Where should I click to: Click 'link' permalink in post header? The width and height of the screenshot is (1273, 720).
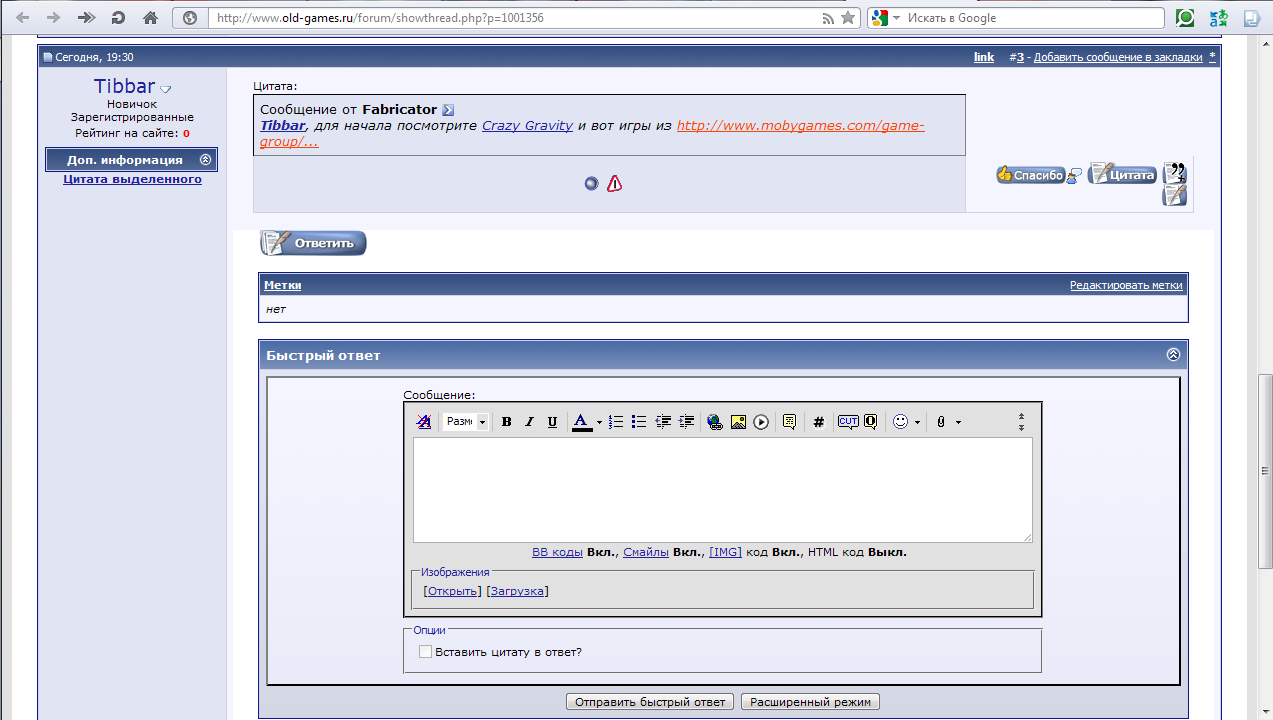click(984, 57)
